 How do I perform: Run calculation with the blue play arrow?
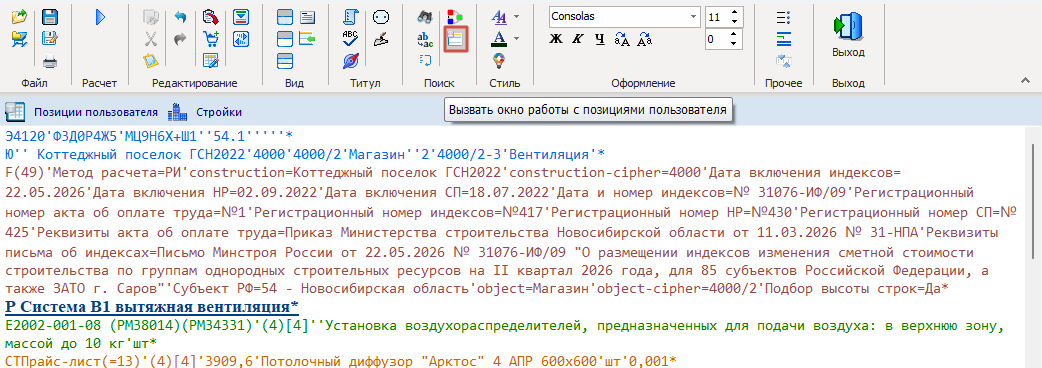[x=100, y=17]
